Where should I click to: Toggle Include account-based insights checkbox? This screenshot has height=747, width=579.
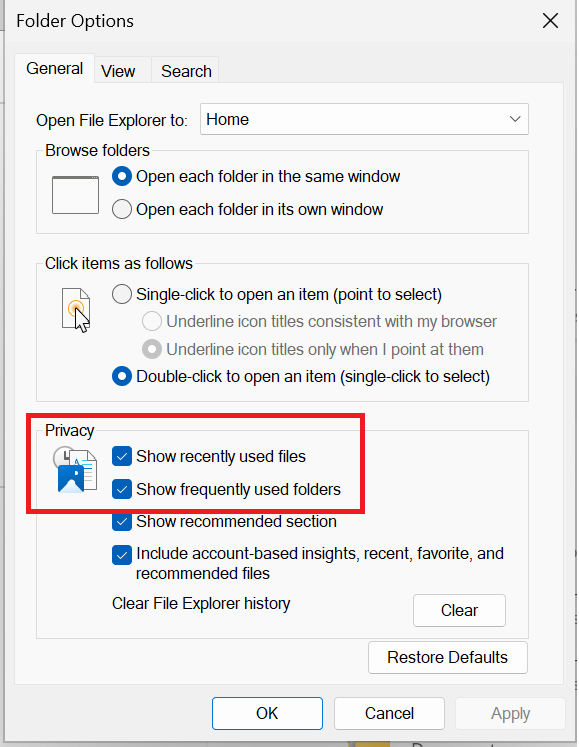[x=122, y=555]
